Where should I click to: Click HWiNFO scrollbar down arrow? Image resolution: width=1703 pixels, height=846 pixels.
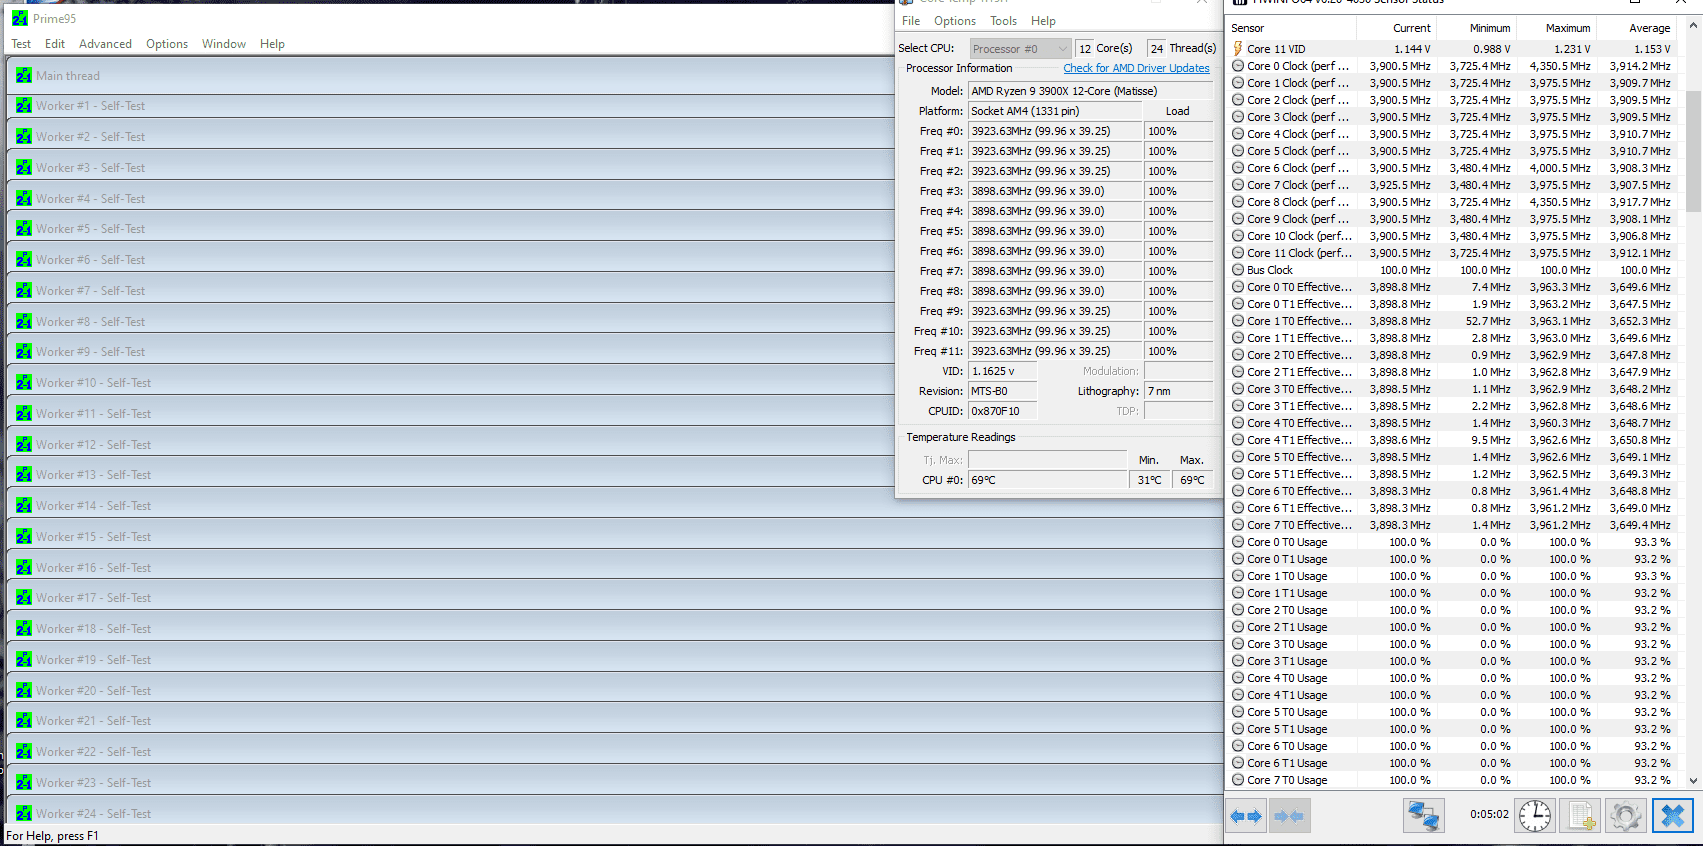point(1693,780)
